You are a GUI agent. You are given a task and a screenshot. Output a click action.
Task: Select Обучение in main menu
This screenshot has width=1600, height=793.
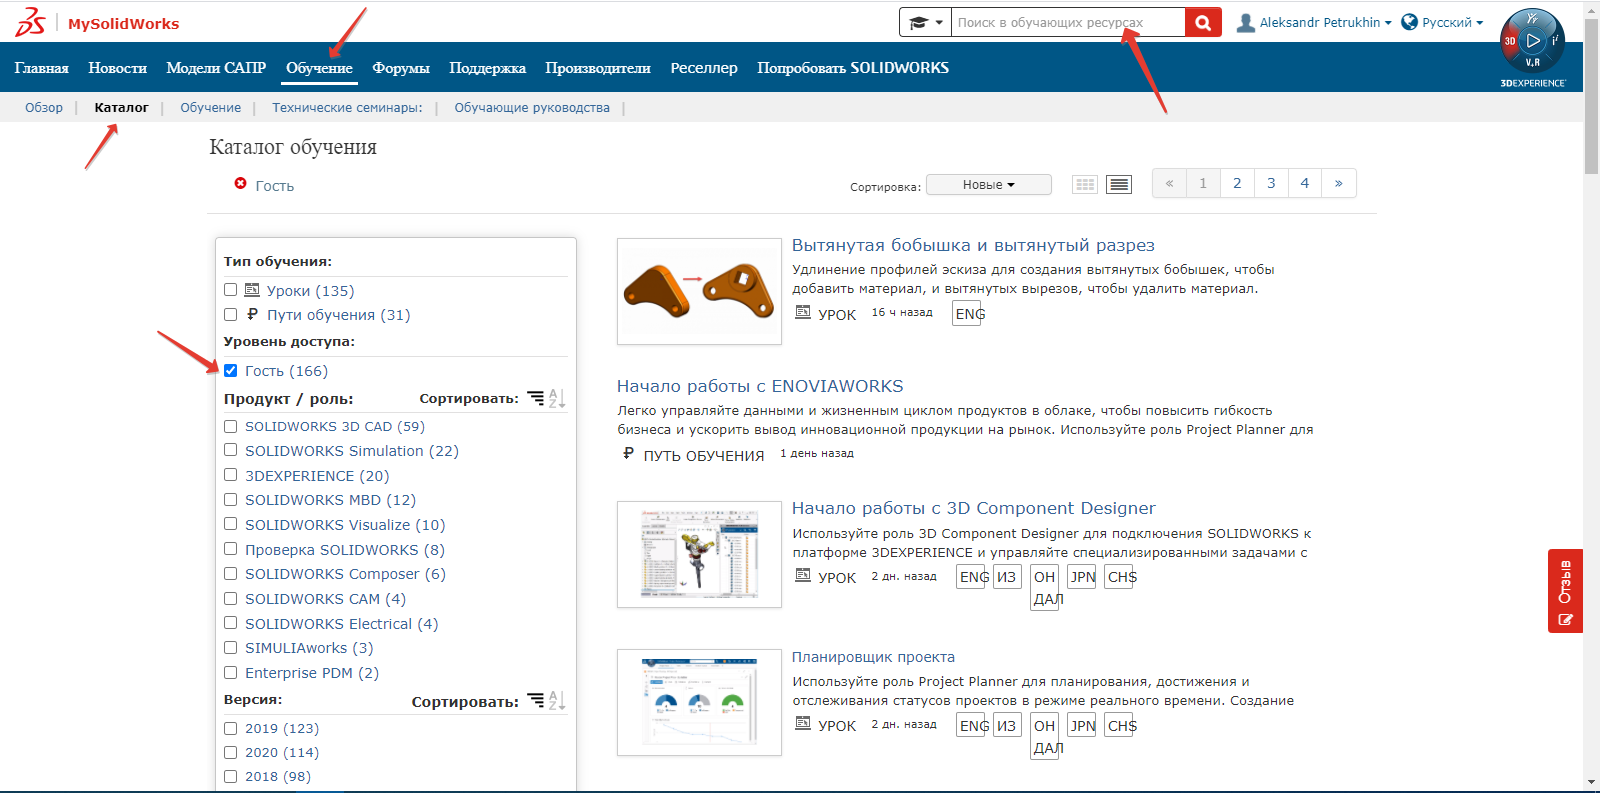coord(319,68)
